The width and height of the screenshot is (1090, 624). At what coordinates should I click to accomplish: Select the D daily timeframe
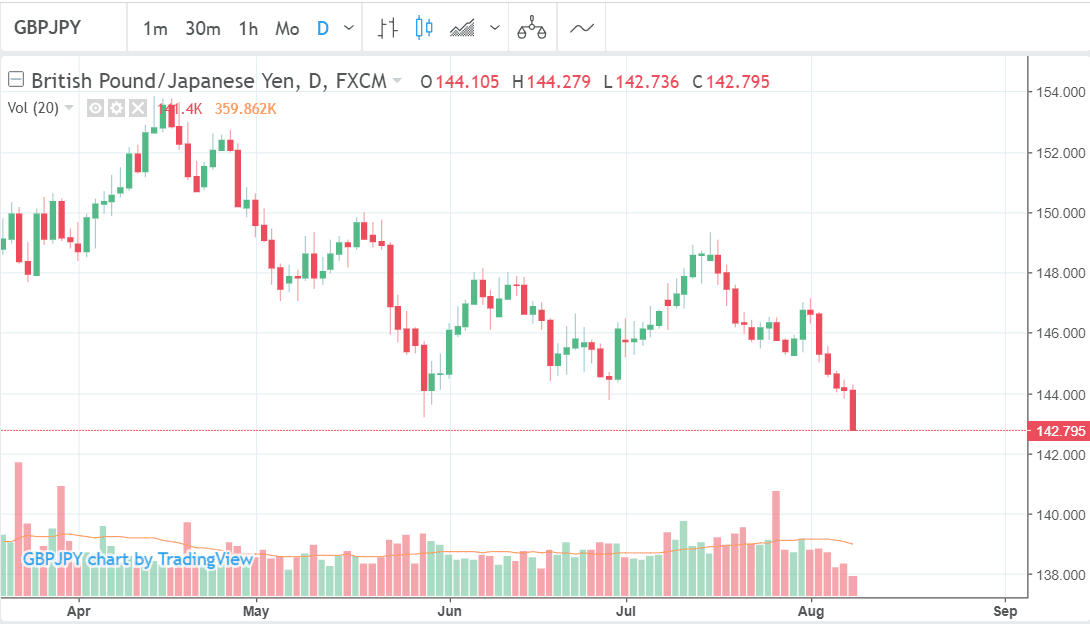[x=323, y=28]
